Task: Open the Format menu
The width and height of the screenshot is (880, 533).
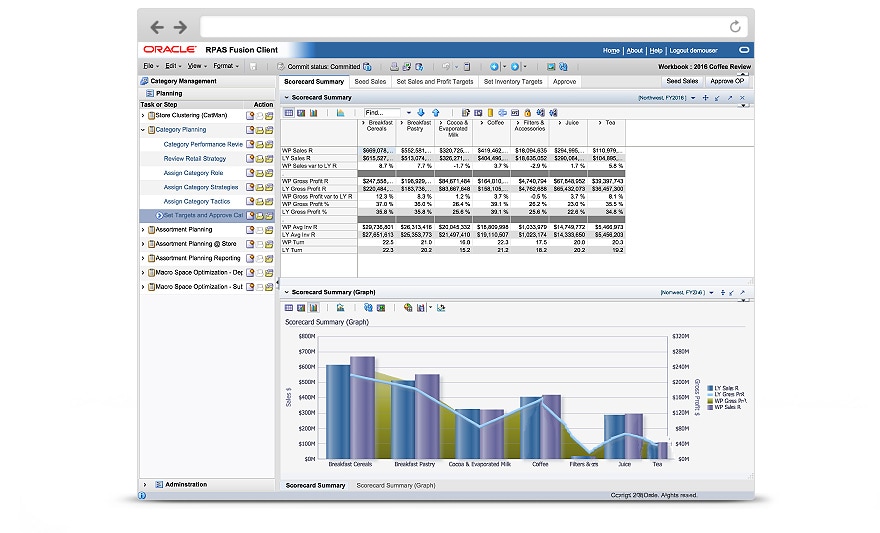Action: coord(226,66)
